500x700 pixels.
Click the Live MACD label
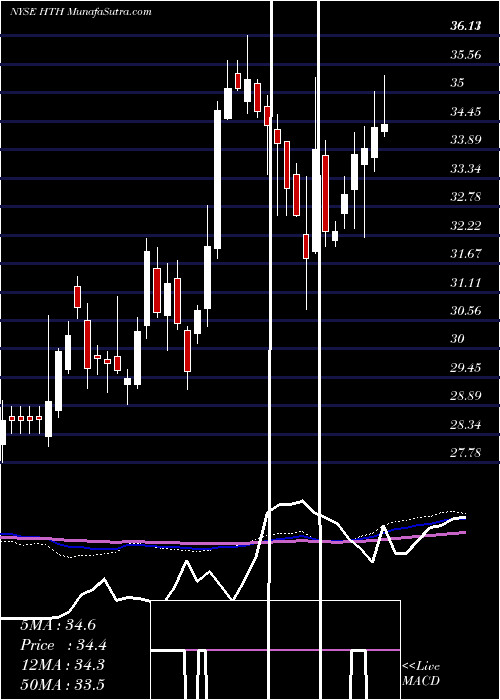421,673
